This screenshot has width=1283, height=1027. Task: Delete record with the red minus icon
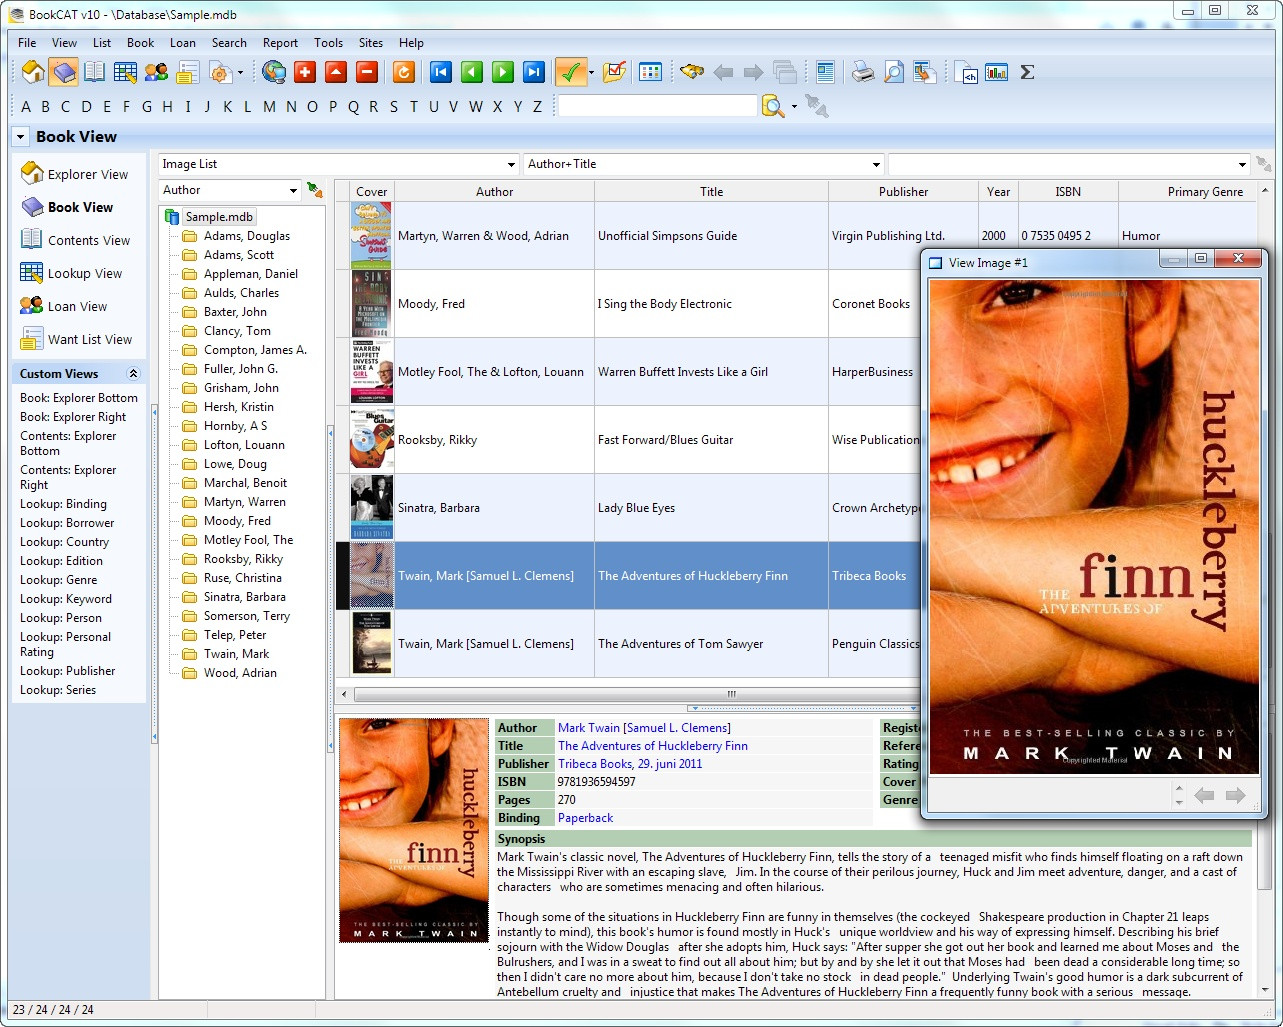click(367, 72)
